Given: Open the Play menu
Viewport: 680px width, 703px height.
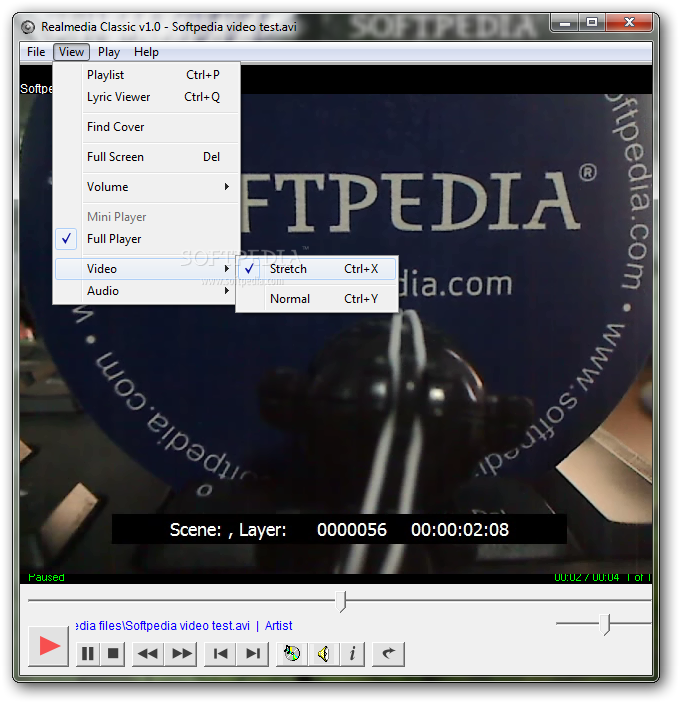Looking at the screenshot, I should 109,52.
